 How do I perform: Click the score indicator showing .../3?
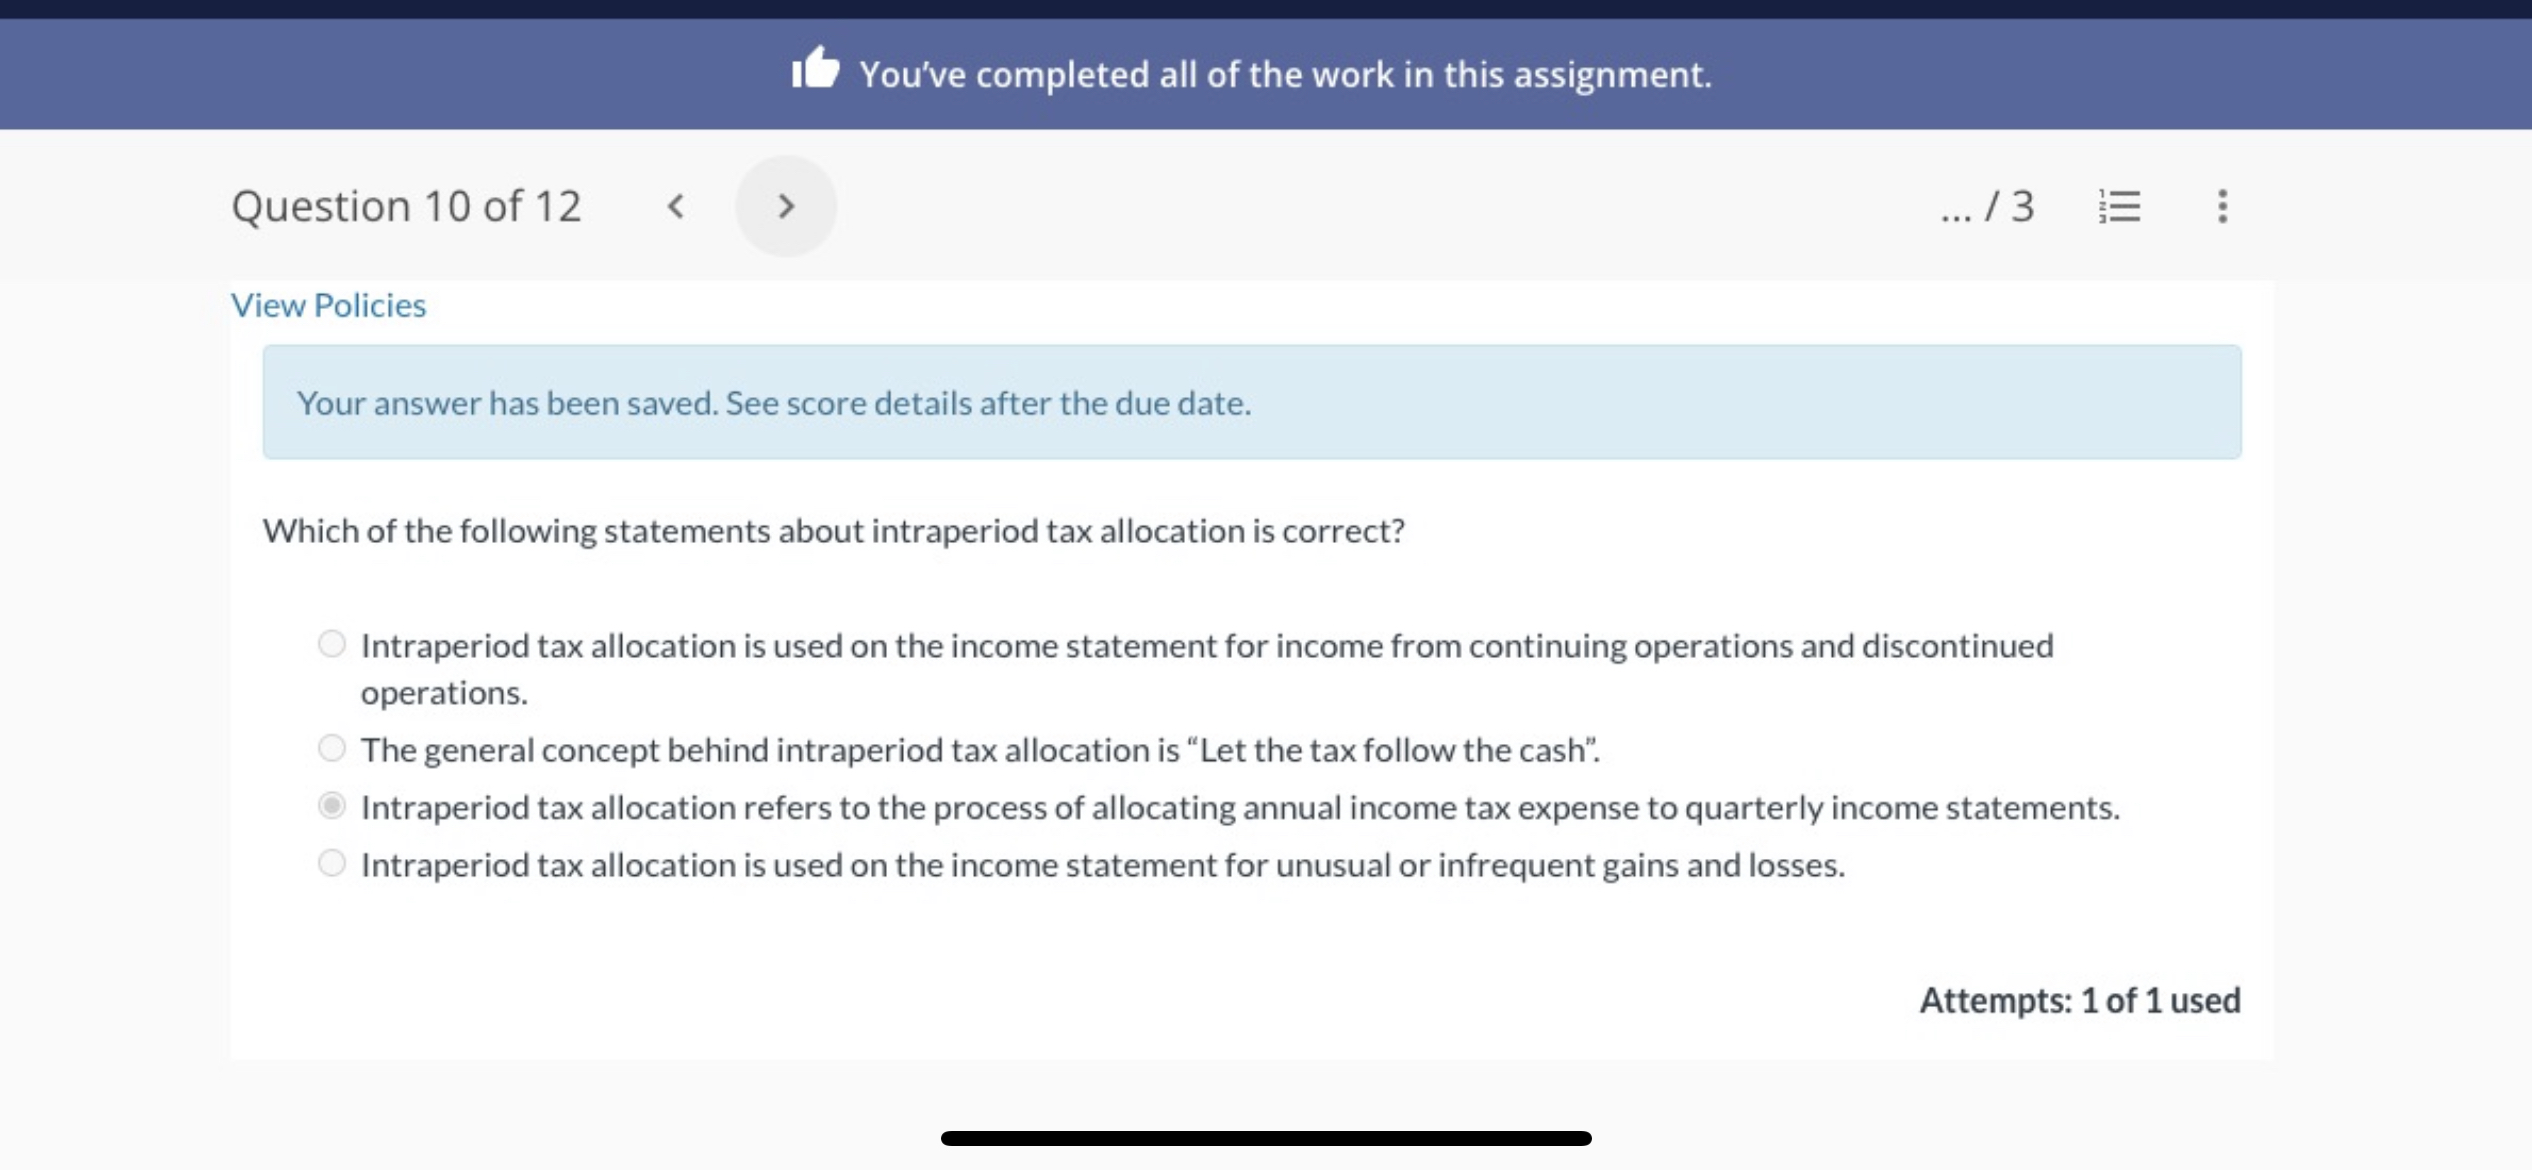point(1984,205)
